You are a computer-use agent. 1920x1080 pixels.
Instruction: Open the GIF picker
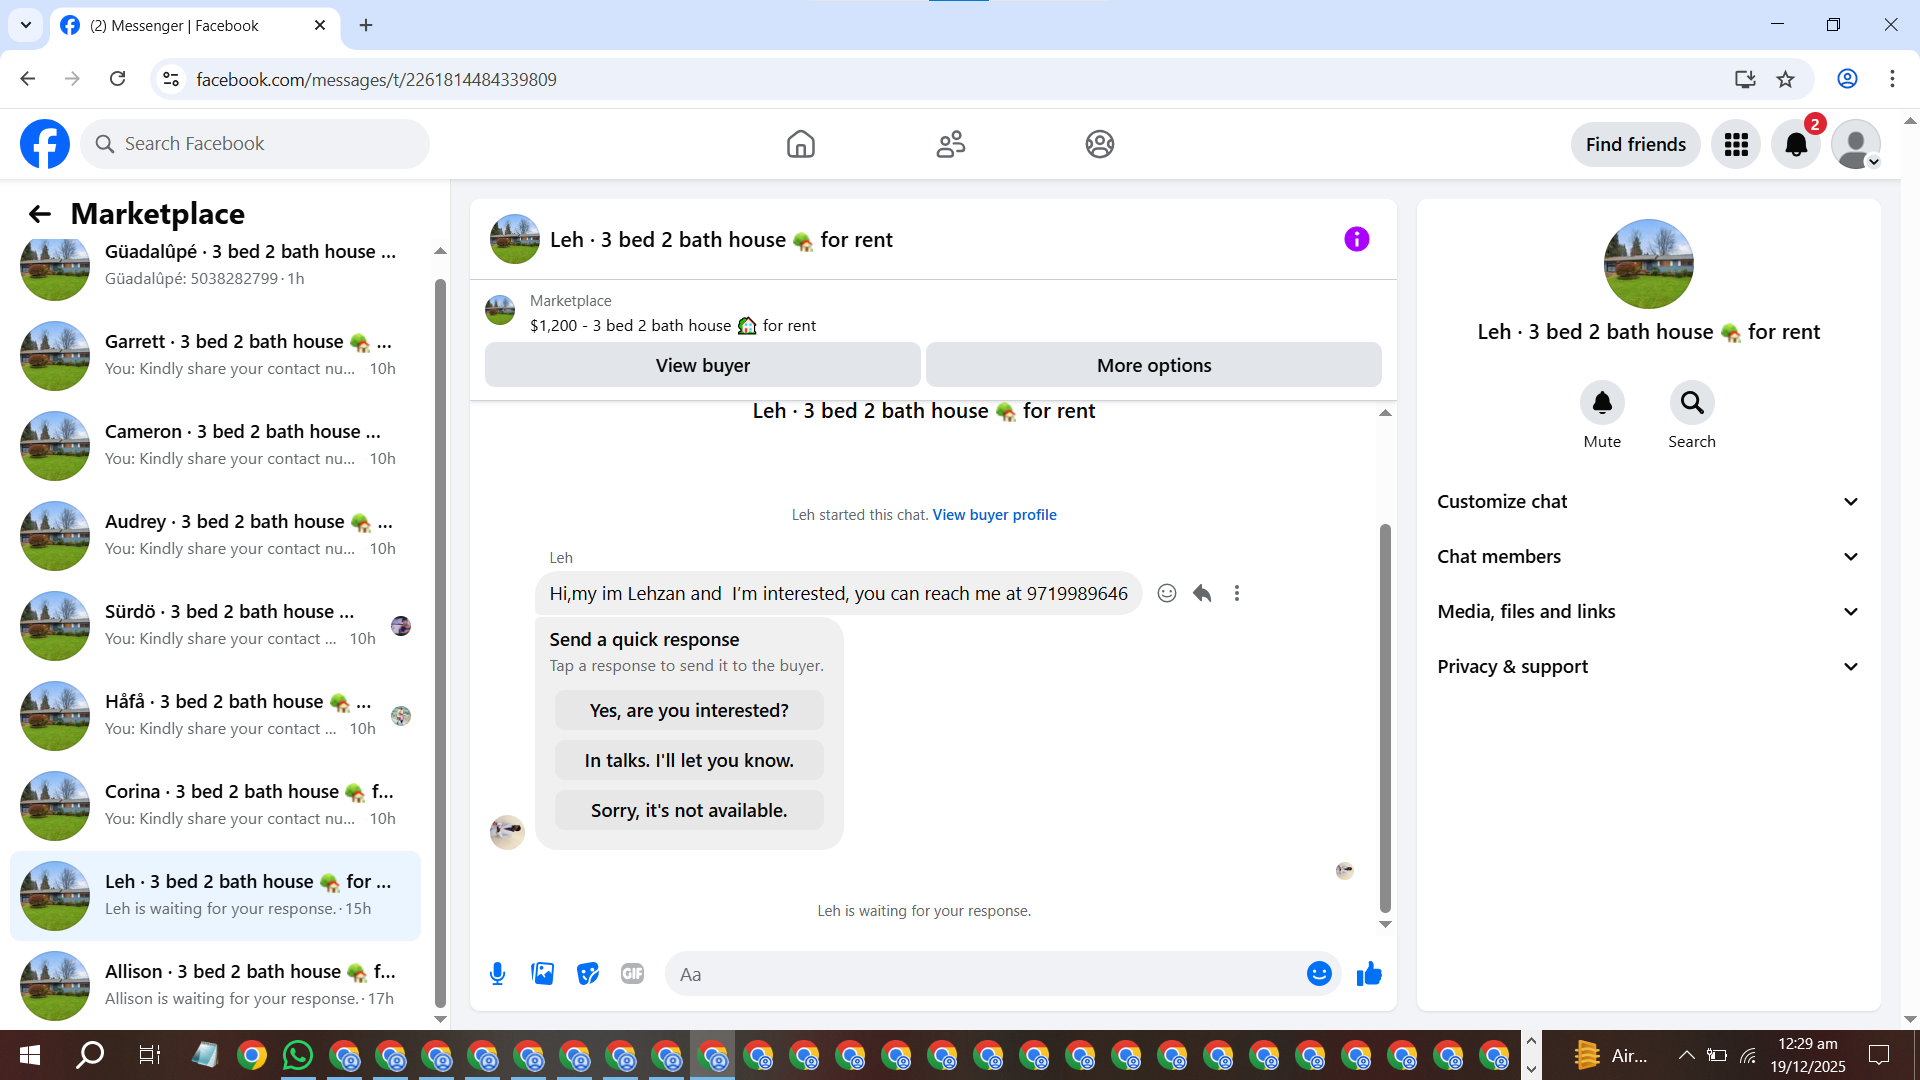pos(632,974)
